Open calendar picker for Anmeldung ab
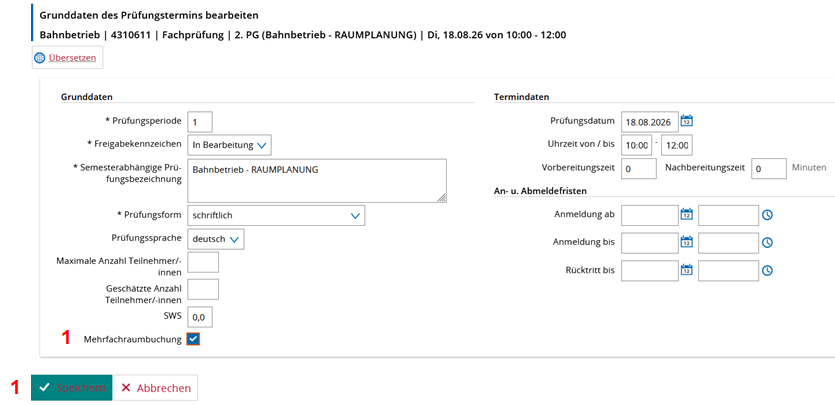The image size is (835, 405). pos(687,214)
